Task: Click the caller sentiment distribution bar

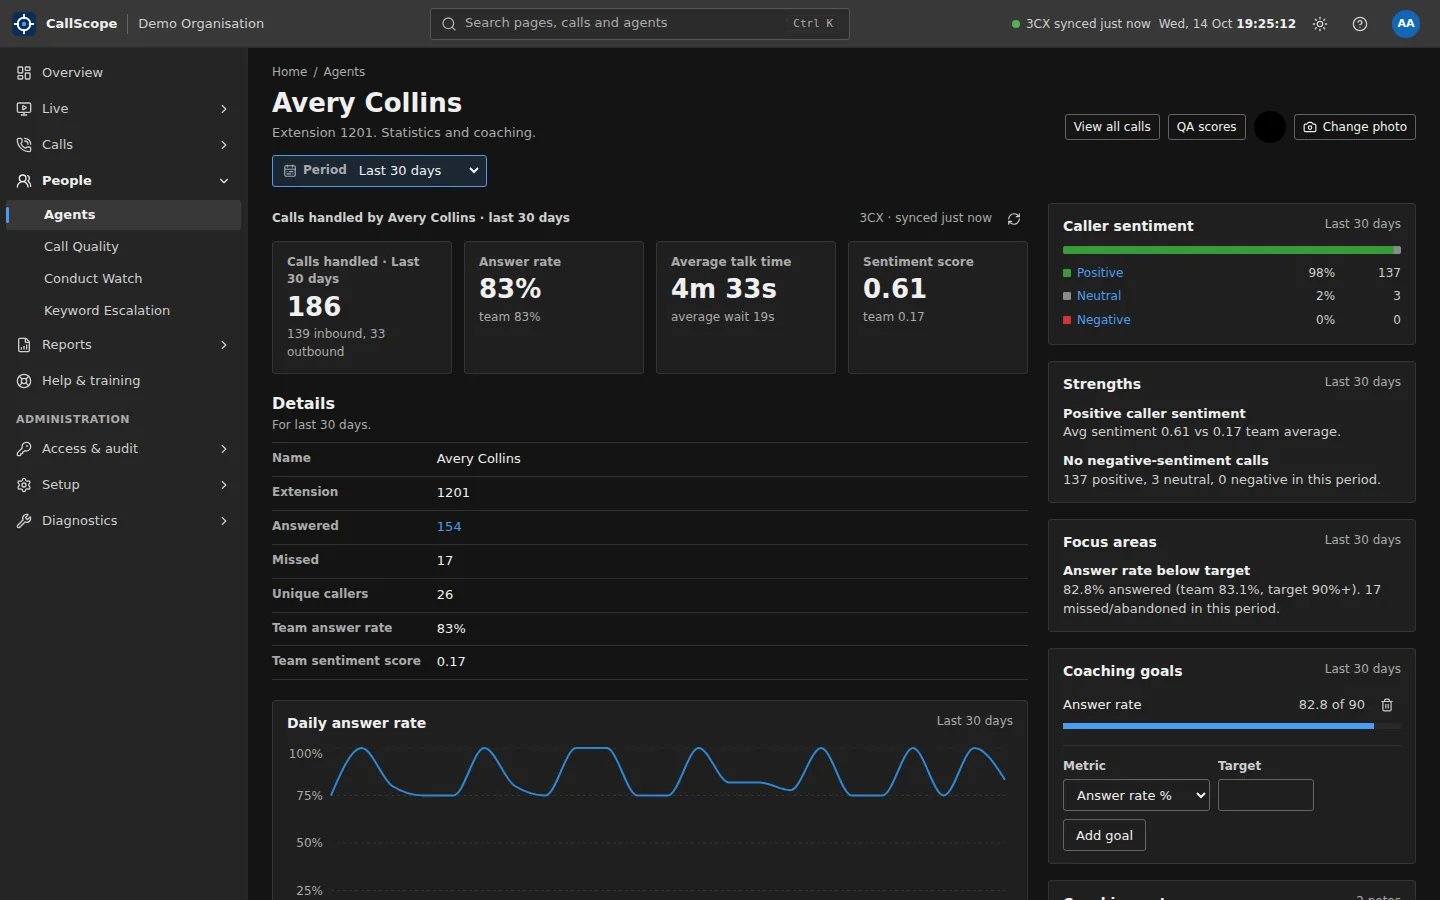Action: [1232, 250]
